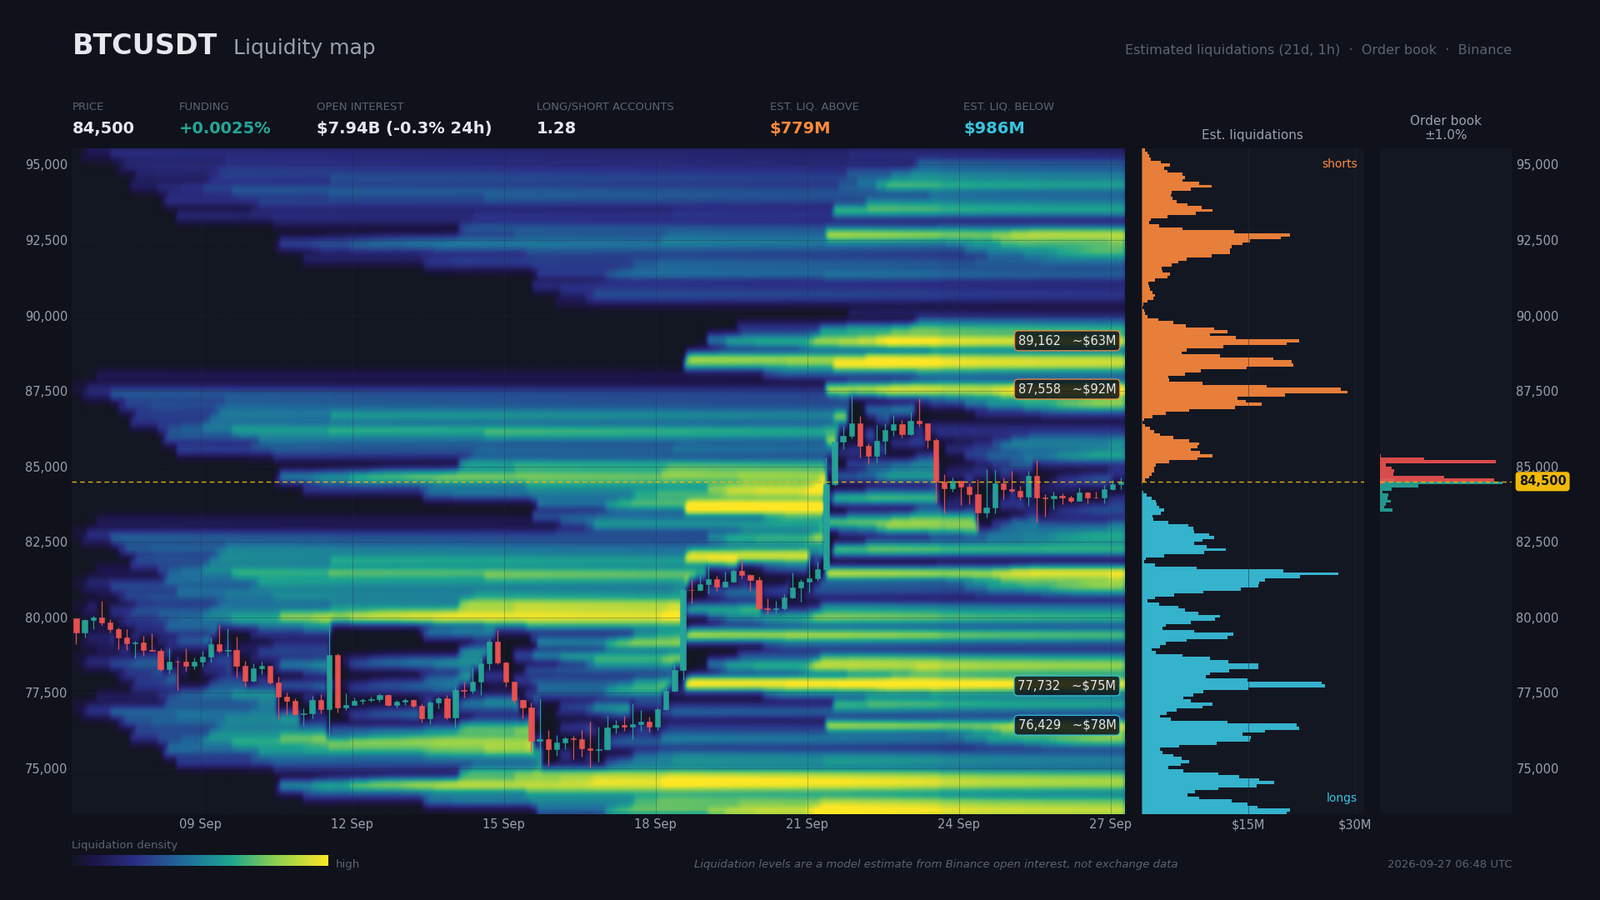Screen dimensions: 1600x900
Task: Click est. liq. above value $779M
Action: pos(800,128)
